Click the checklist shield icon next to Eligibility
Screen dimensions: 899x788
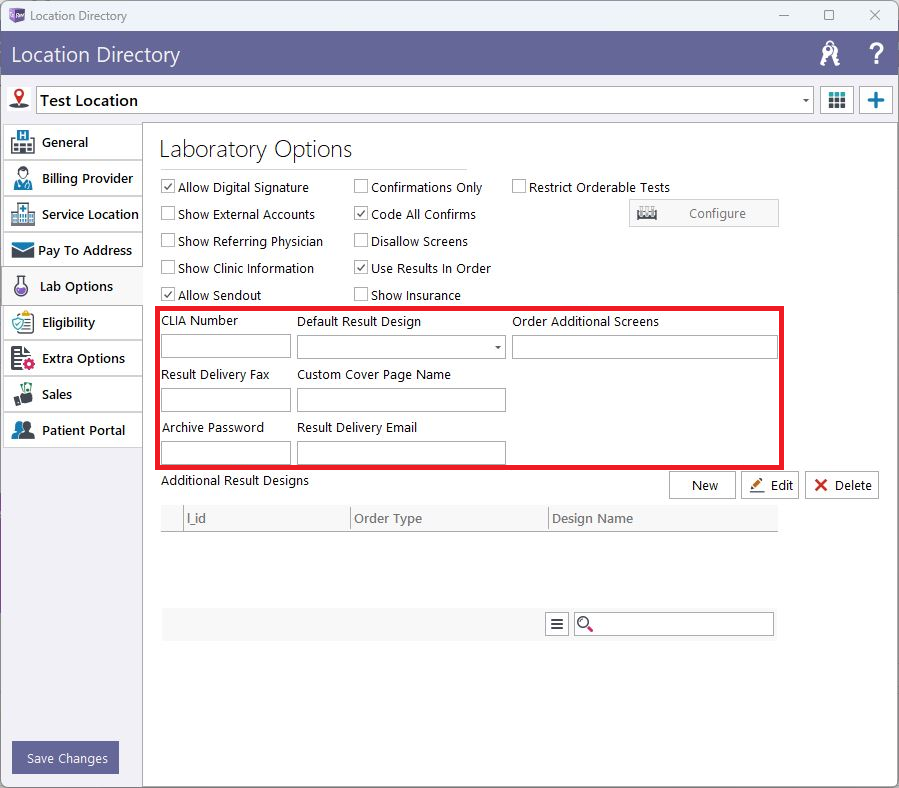(23, 322)
